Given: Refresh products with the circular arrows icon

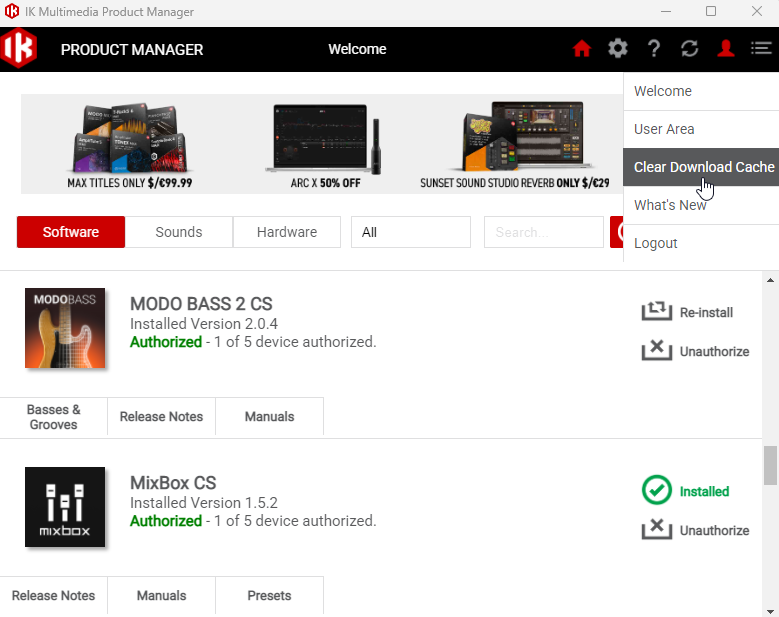Looking at the screenshot, I should click(690, 49).
